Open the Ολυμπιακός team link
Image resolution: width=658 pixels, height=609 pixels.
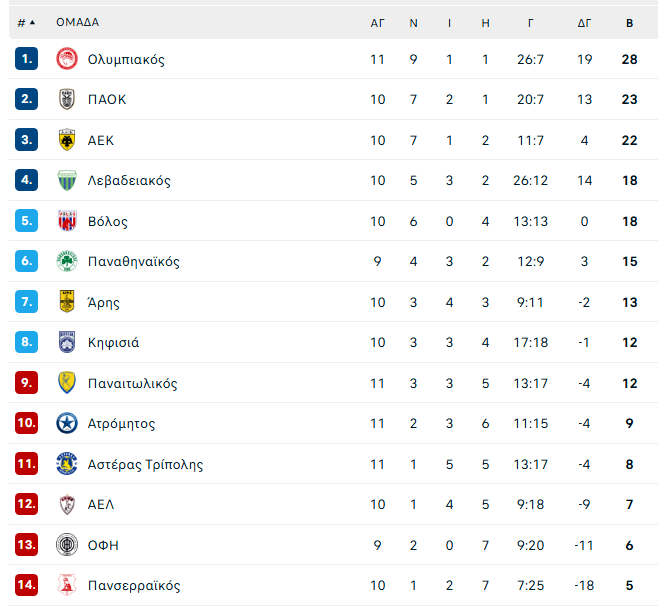click(x=126, y=59)
